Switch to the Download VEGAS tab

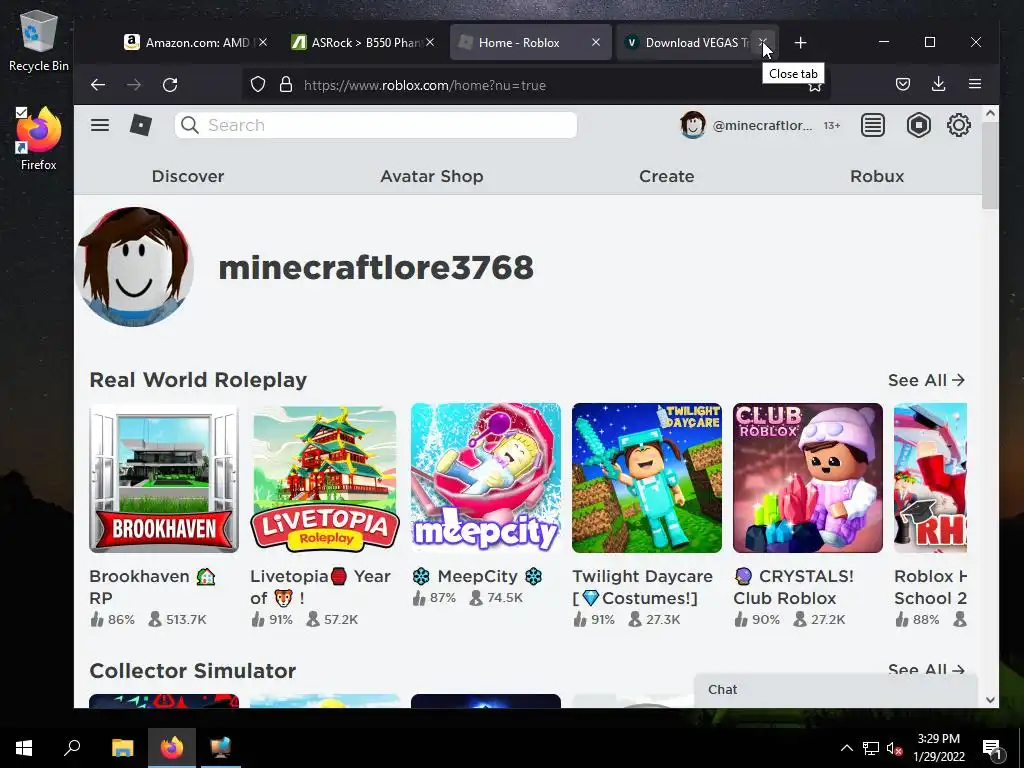coord(696,42)
